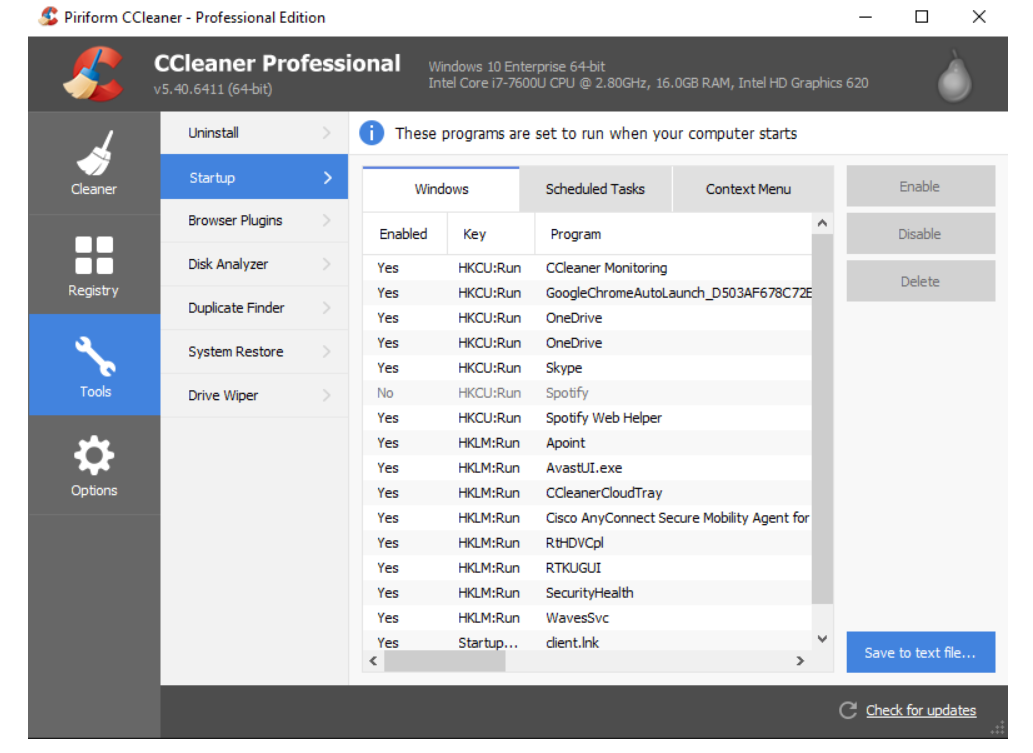The width and height of the screenshot is (1033, 753).
Task: Click the Delete button
Action: (x=920, y=281)
